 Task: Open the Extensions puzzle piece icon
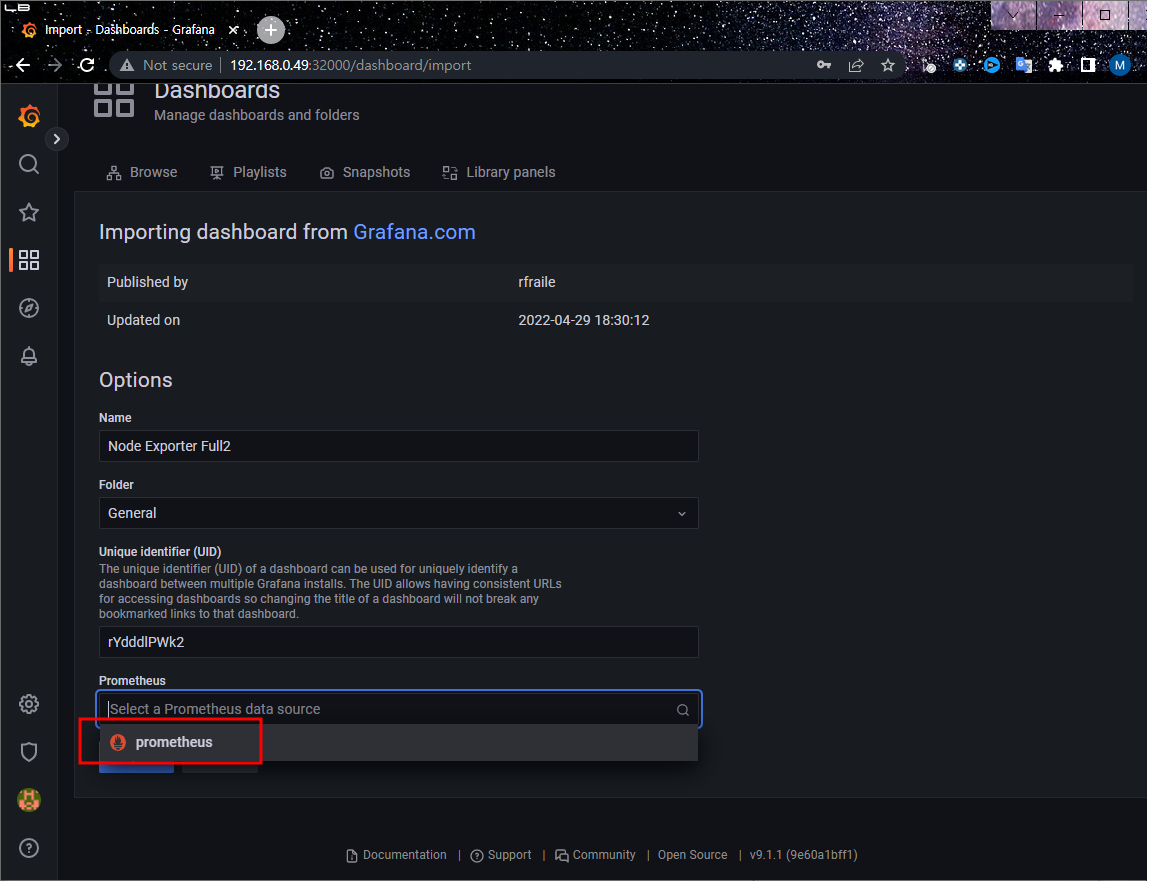point(1056,65)
